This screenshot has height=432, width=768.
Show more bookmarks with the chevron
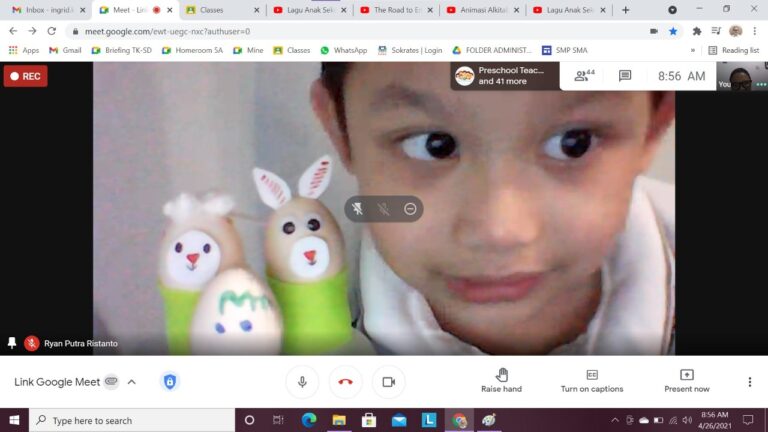click(x=692, y=50)
